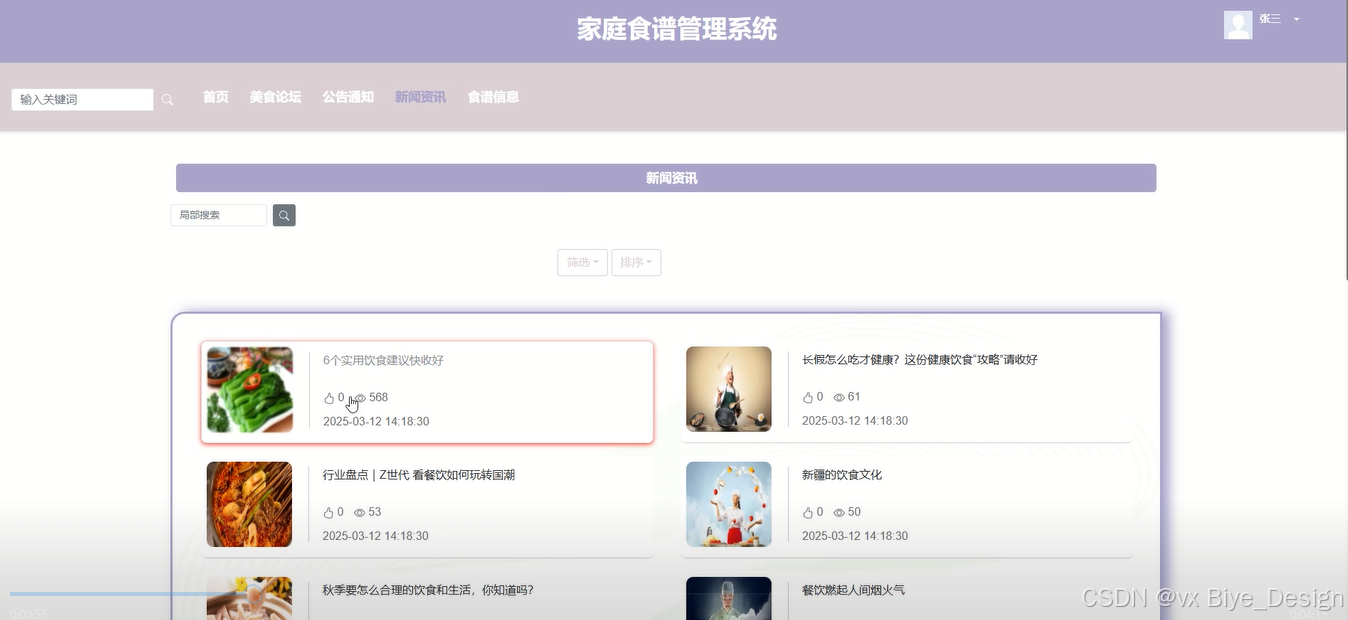Click the 局部搜索 input field
1348x620 pixels.
(x=219, y=215)
